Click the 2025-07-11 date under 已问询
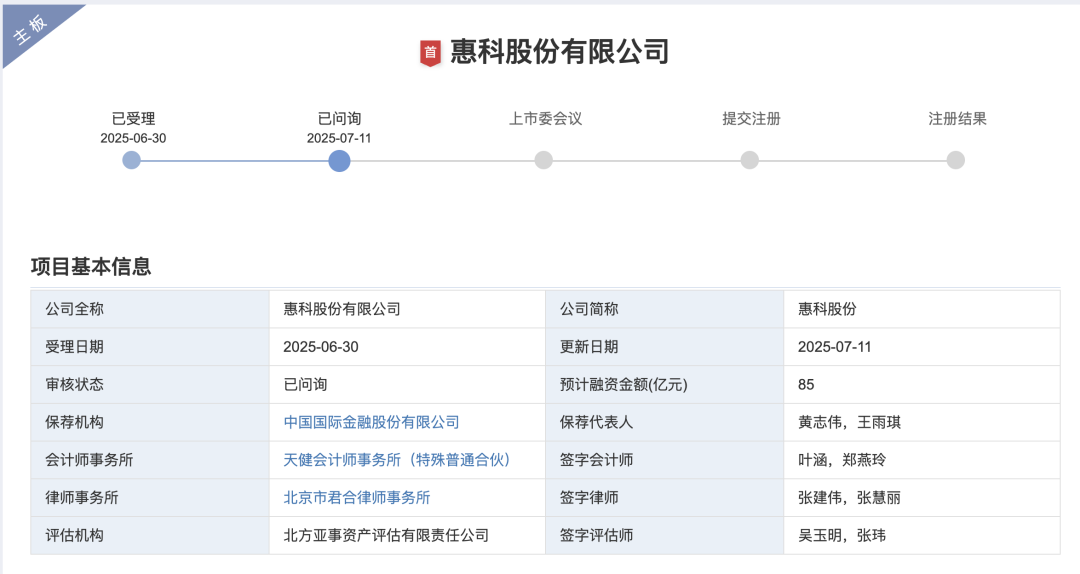This screenshot has width=1080, height=574. [339, 139]
